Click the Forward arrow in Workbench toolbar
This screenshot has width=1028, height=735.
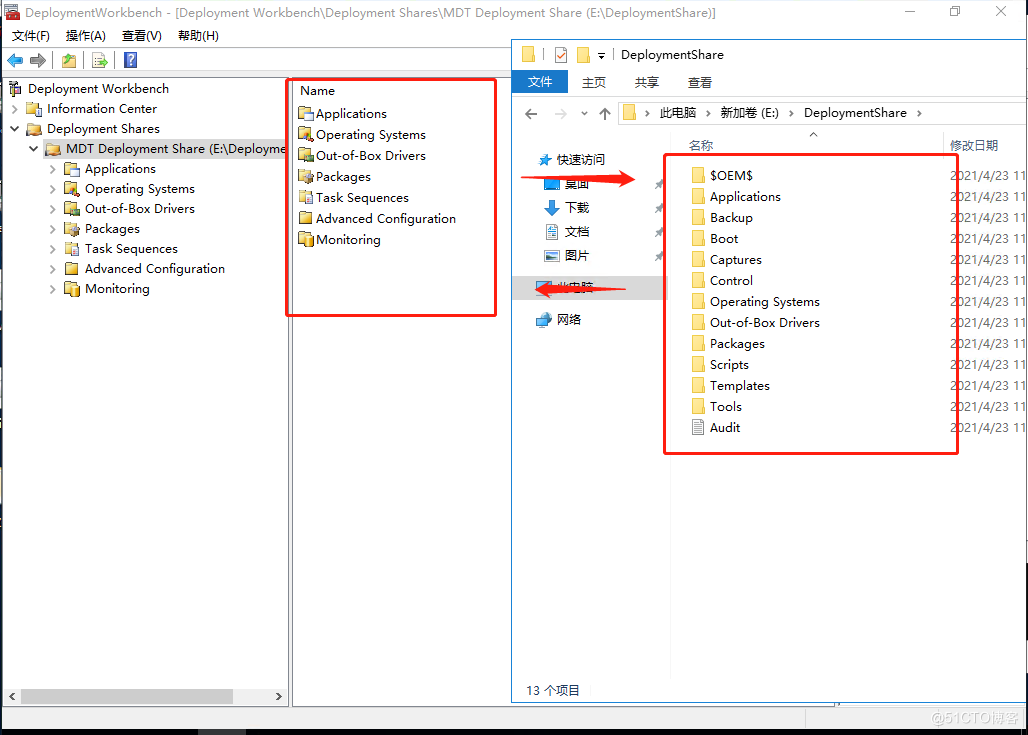click(x=38, y=60)
